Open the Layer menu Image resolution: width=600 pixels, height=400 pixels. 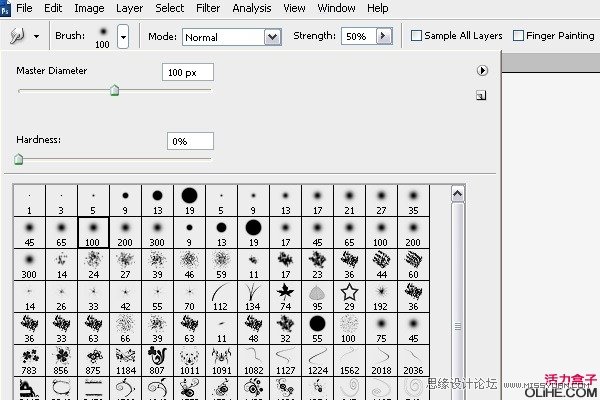(129, 8)
